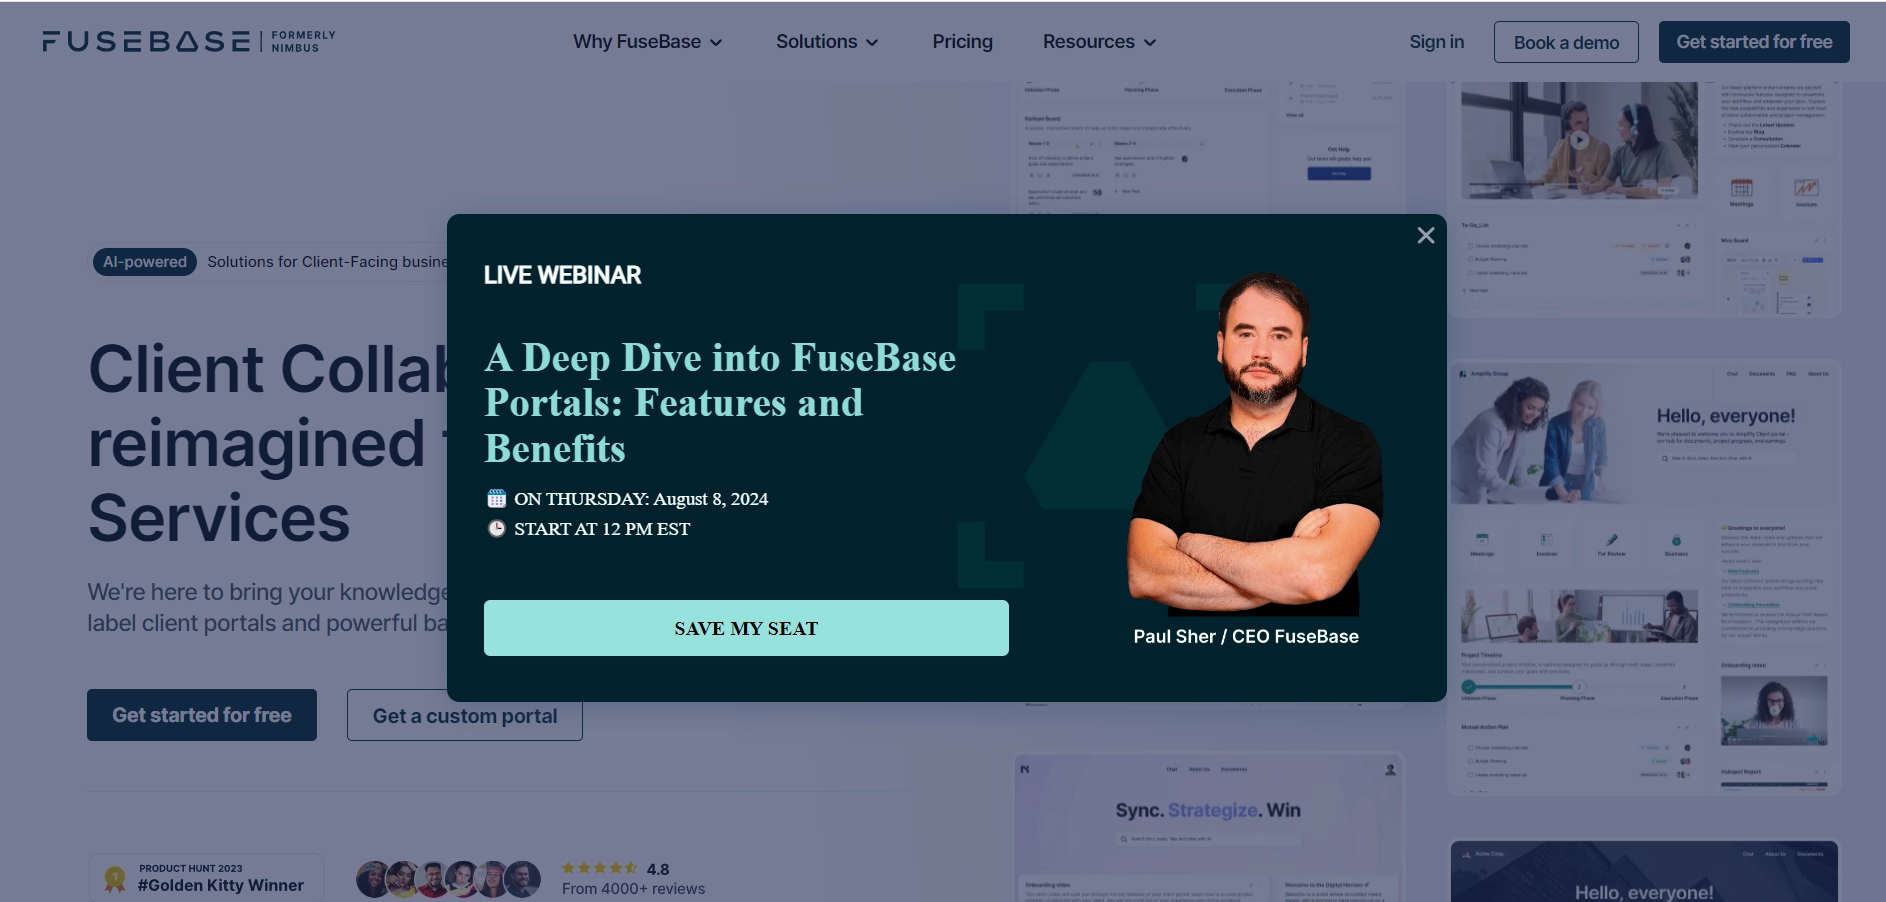Click the Paul Sher photo in popup

point(1256,445)
